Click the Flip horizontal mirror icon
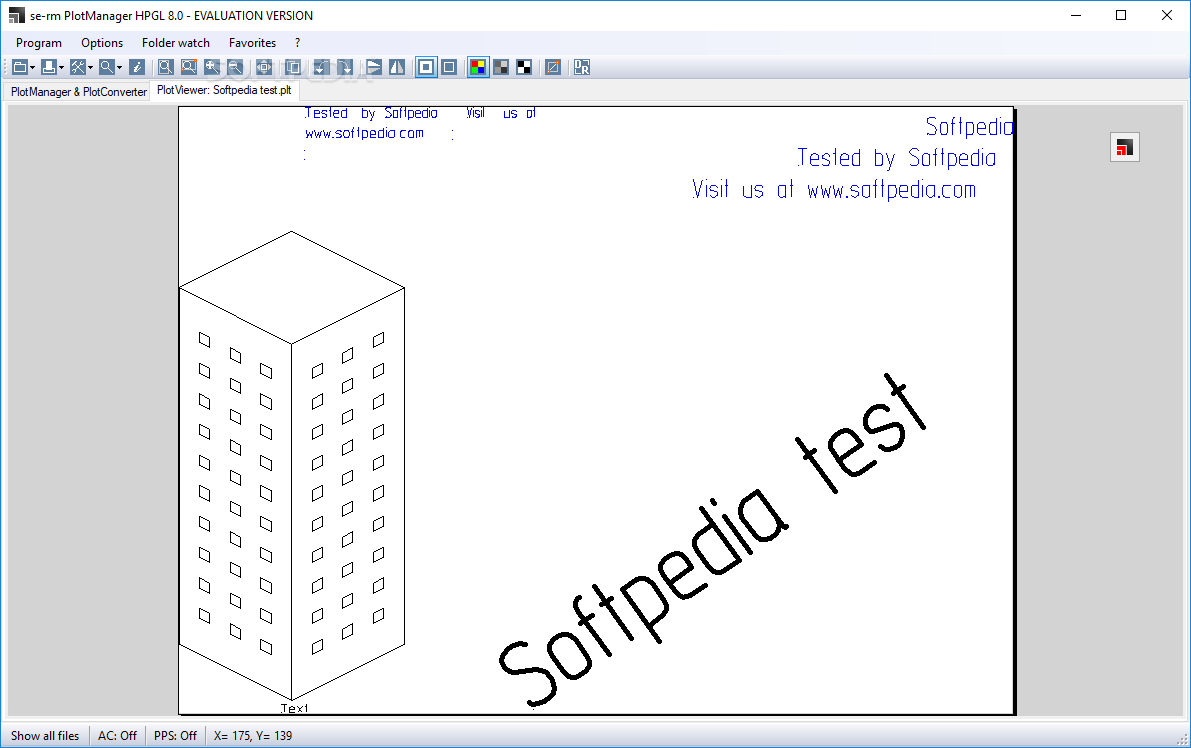The height and width of the screenshot is (748, 1191). 396,68
